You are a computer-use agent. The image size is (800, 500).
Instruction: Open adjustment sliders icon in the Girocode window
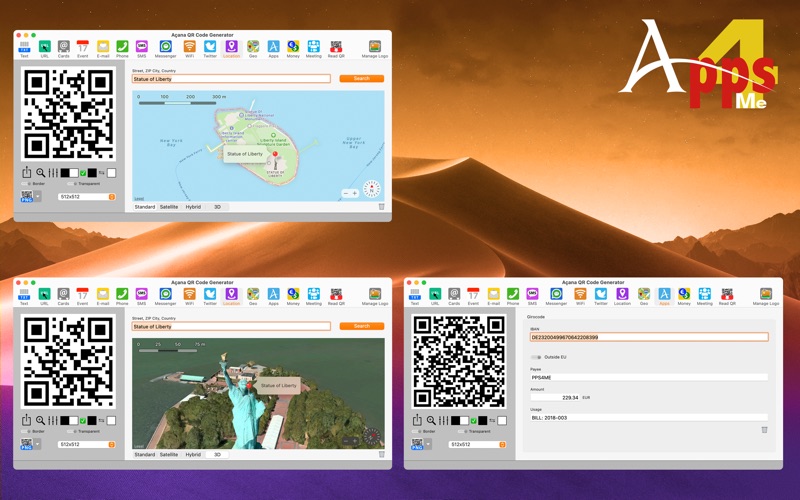(x=443, y=420)
